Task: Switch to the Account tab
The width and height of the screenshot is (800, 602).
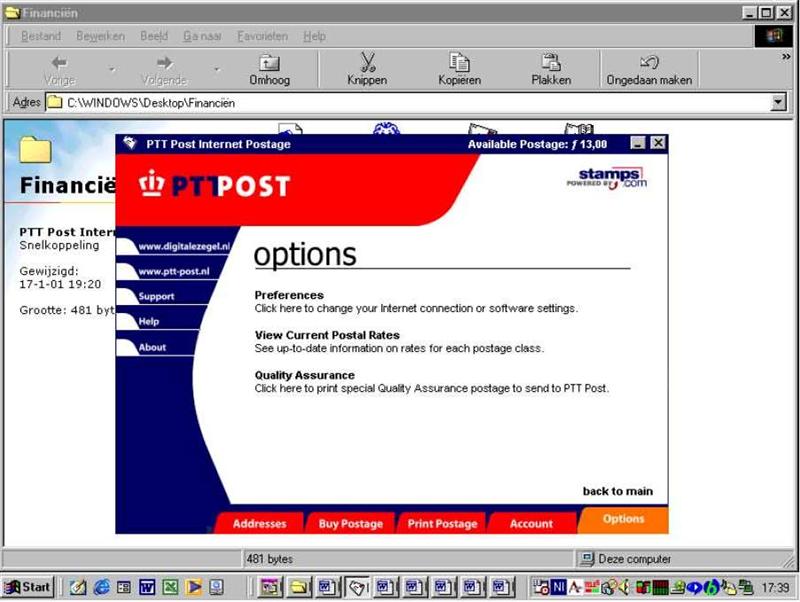Action: 531,523
